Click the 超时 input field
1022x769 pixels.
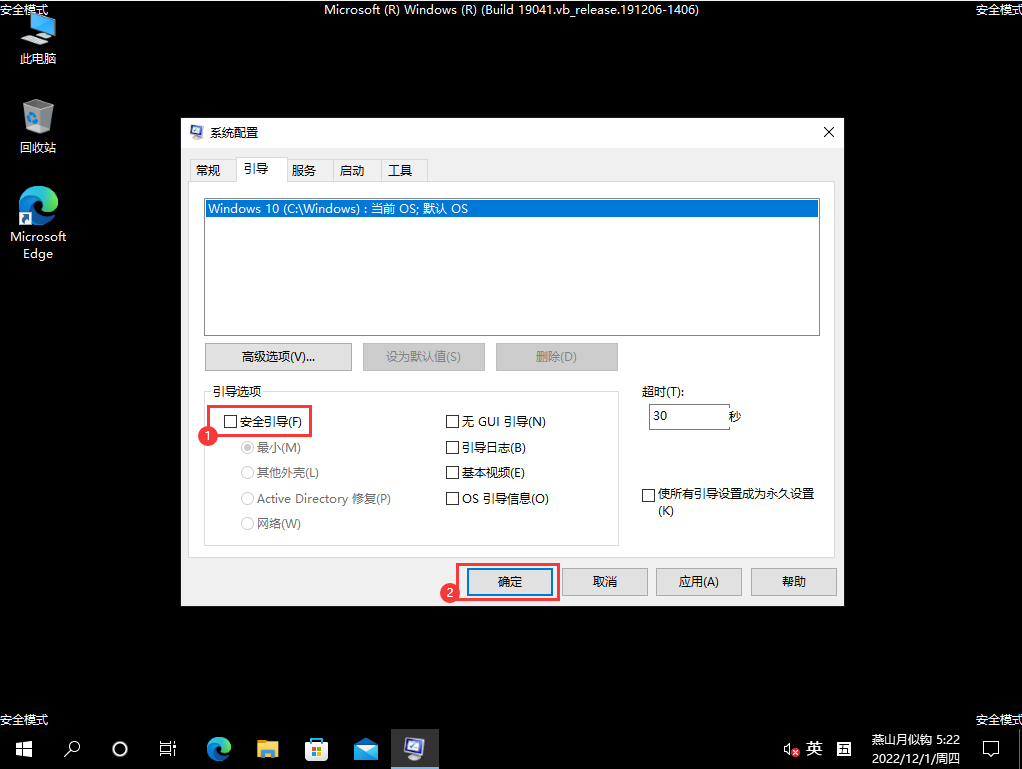click(x=688, y=416)
